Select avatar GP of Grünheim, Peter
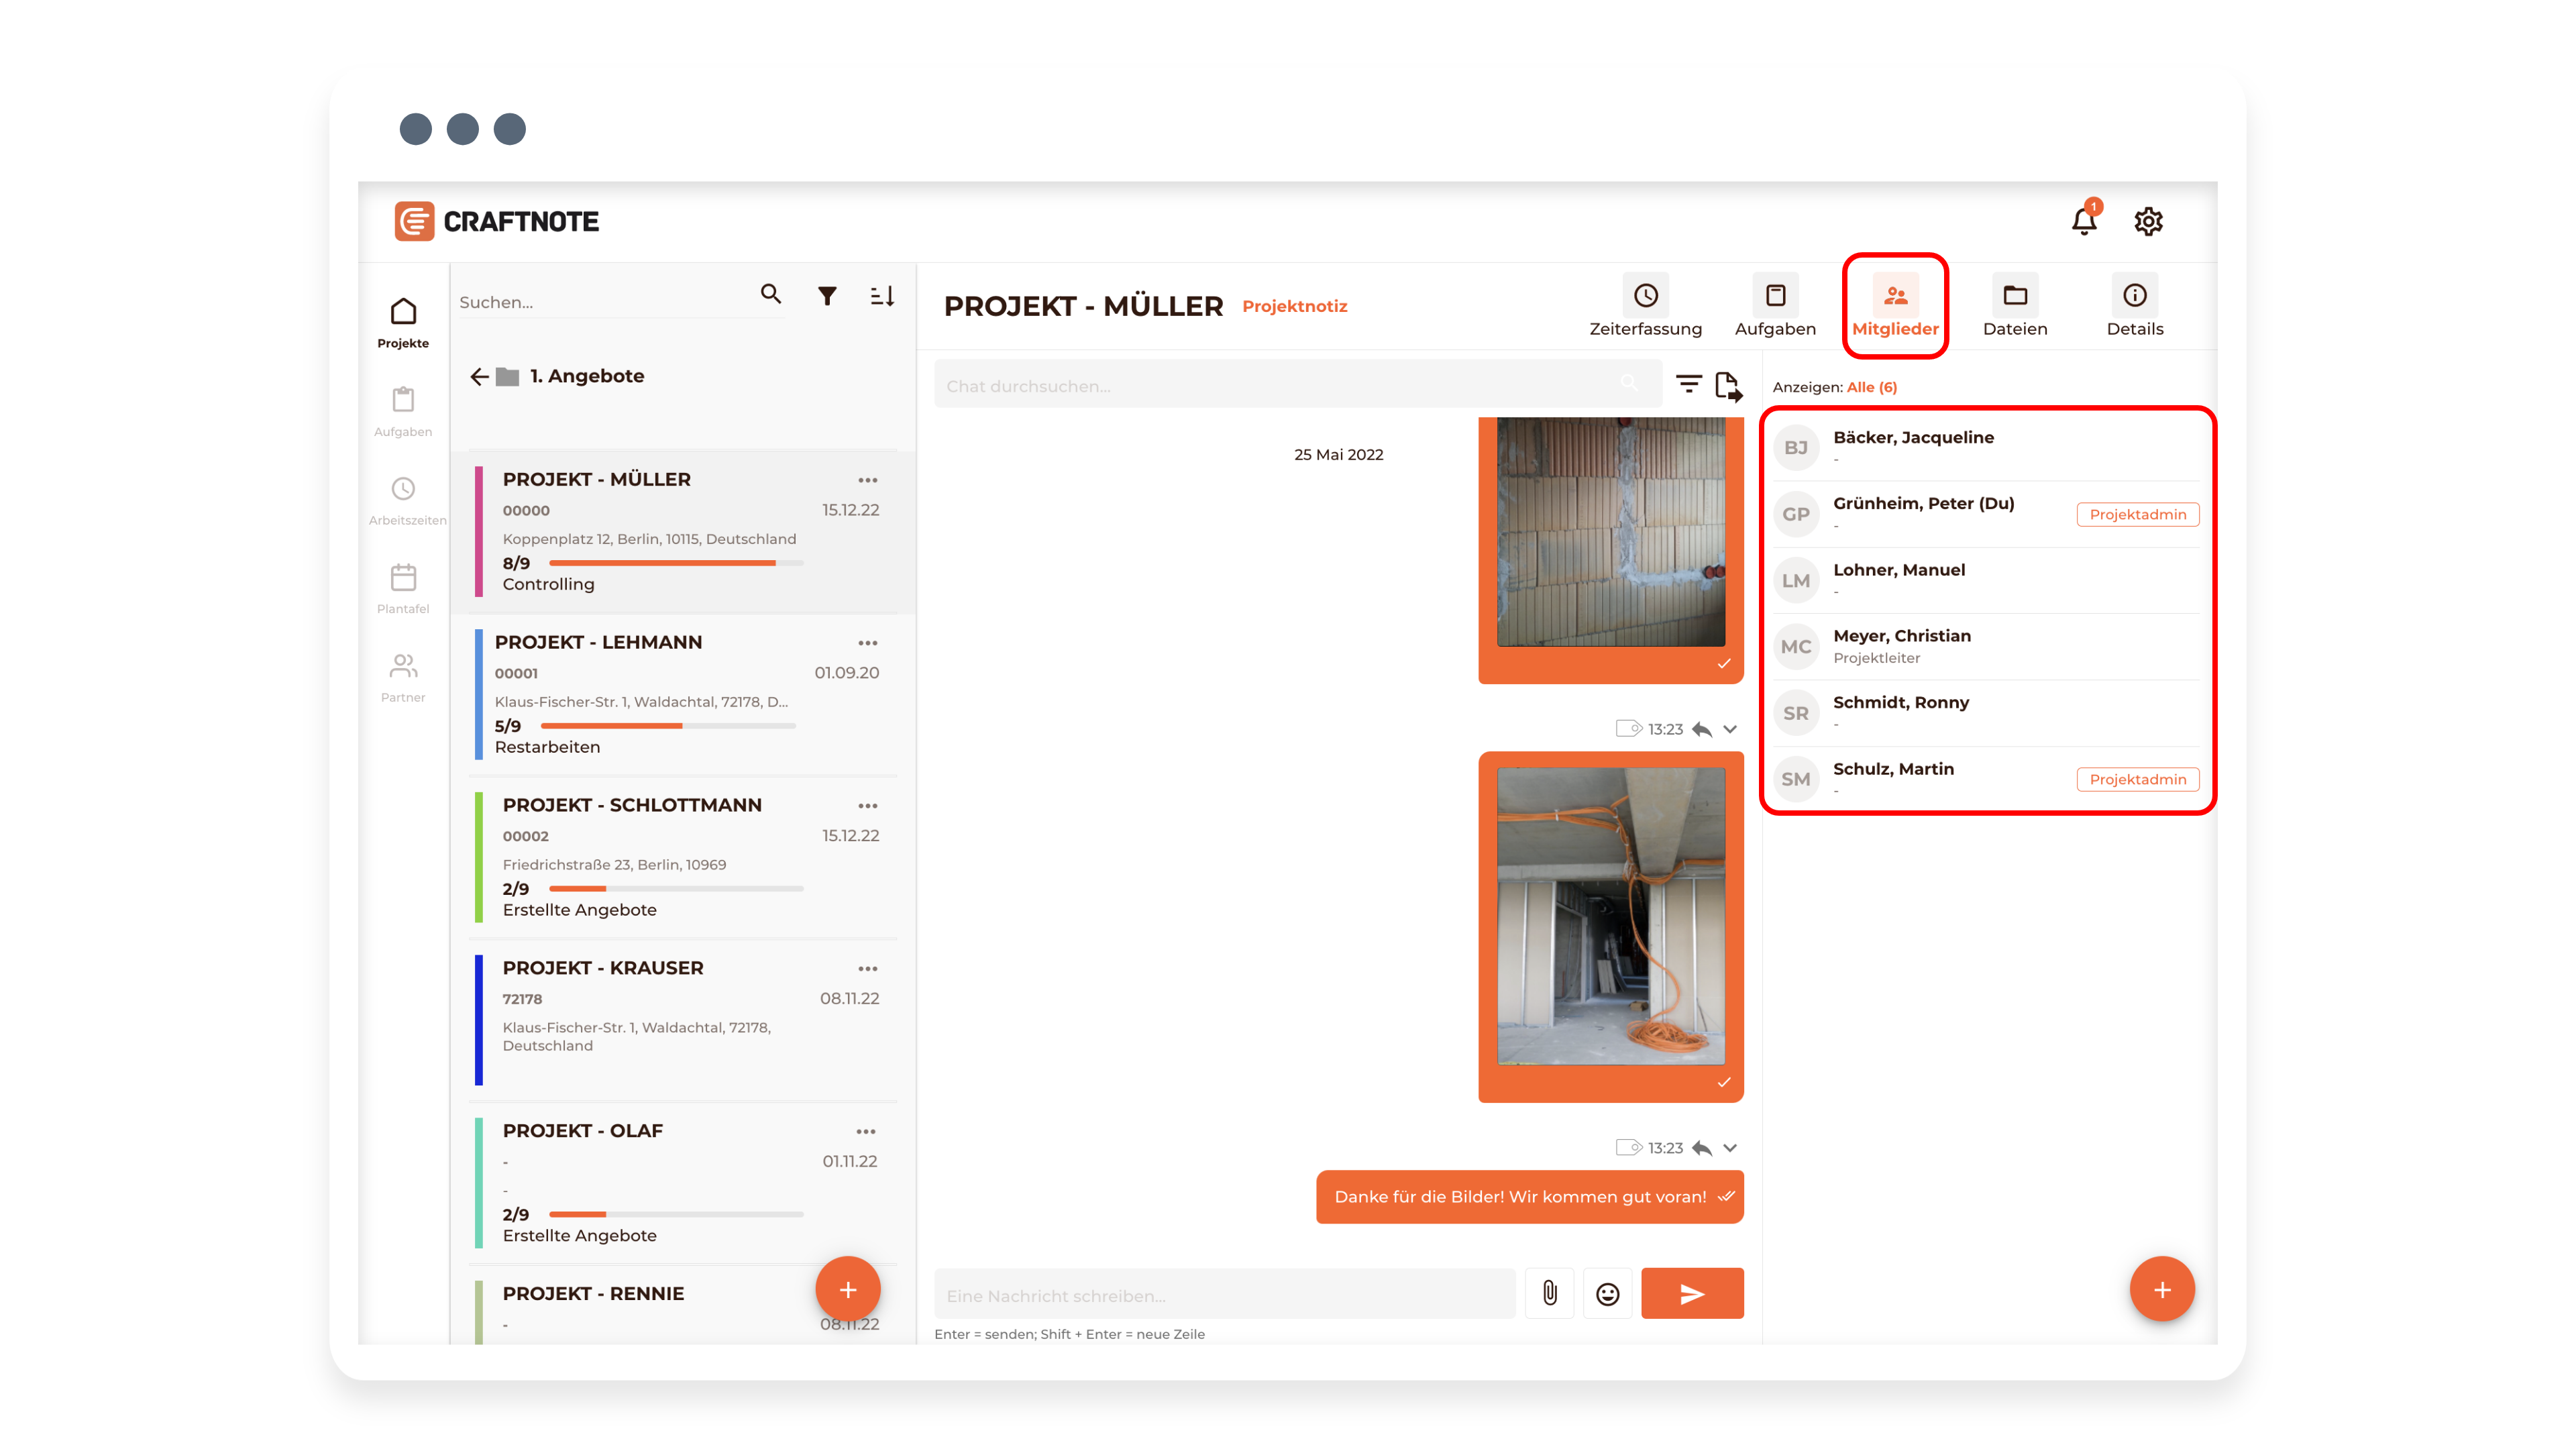The width and height of the screenshot is (2576, 1449). pos(1796,514)
